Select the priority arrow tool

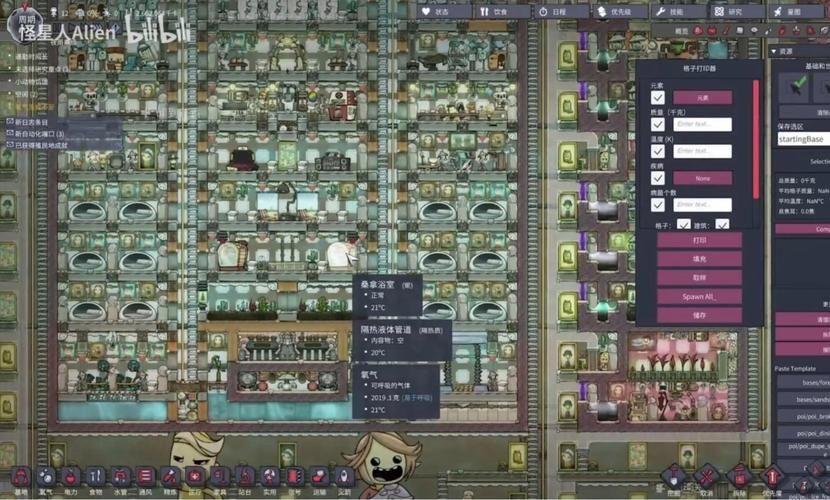(x=773, y=477)
